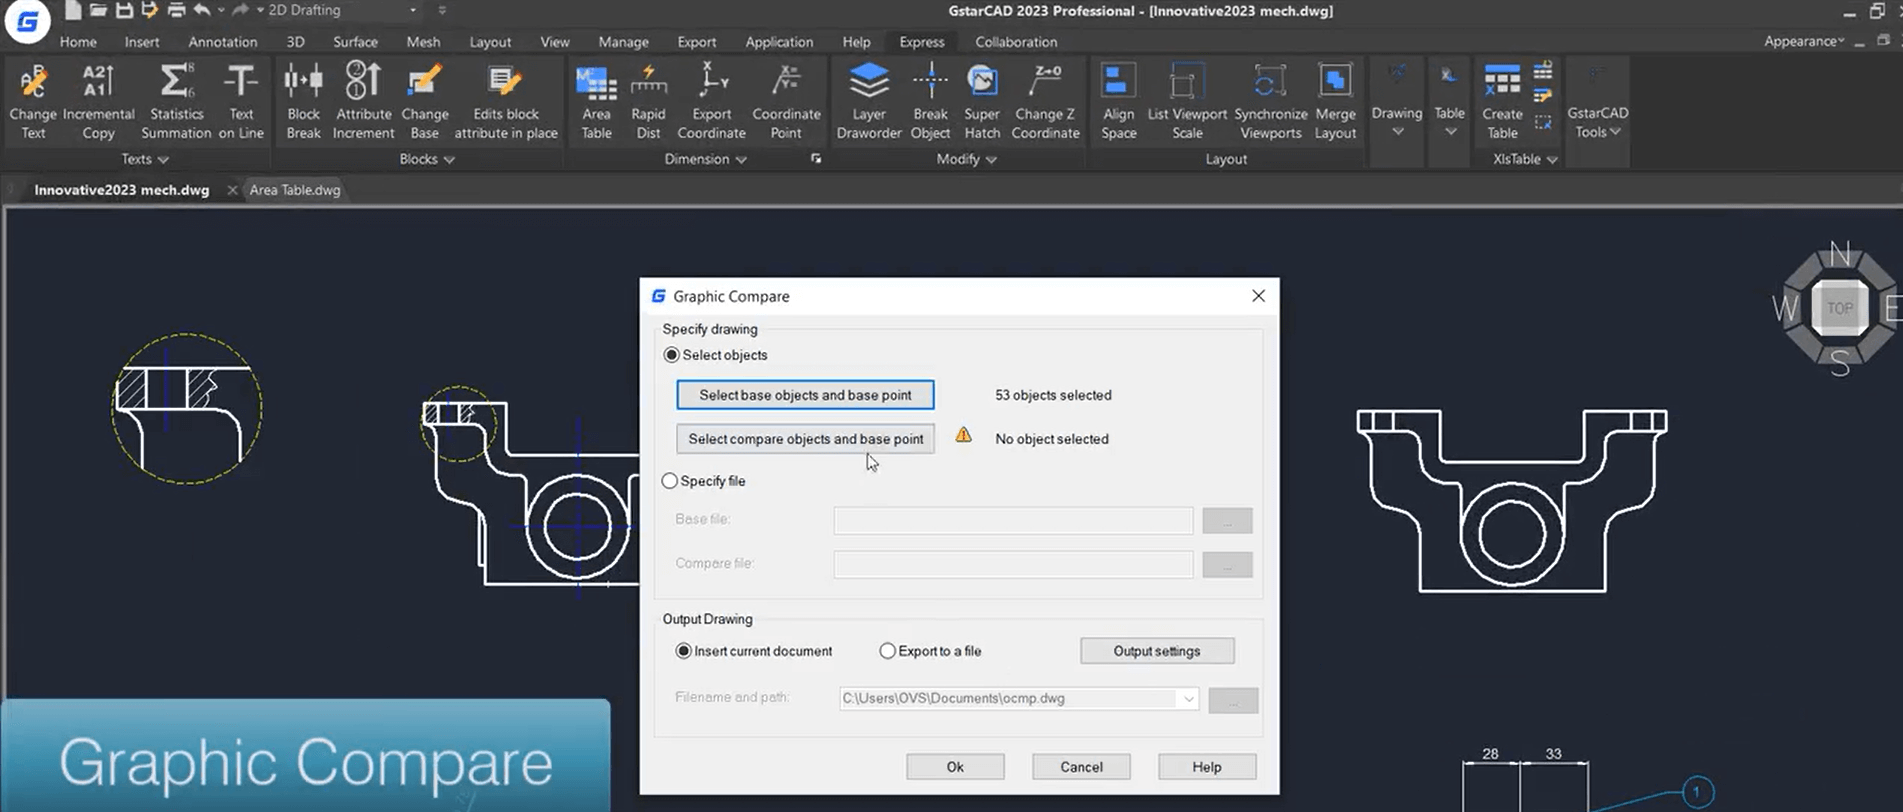
Task: Cancel the Graphic Compare dialog
Action: click(1081, 767)
